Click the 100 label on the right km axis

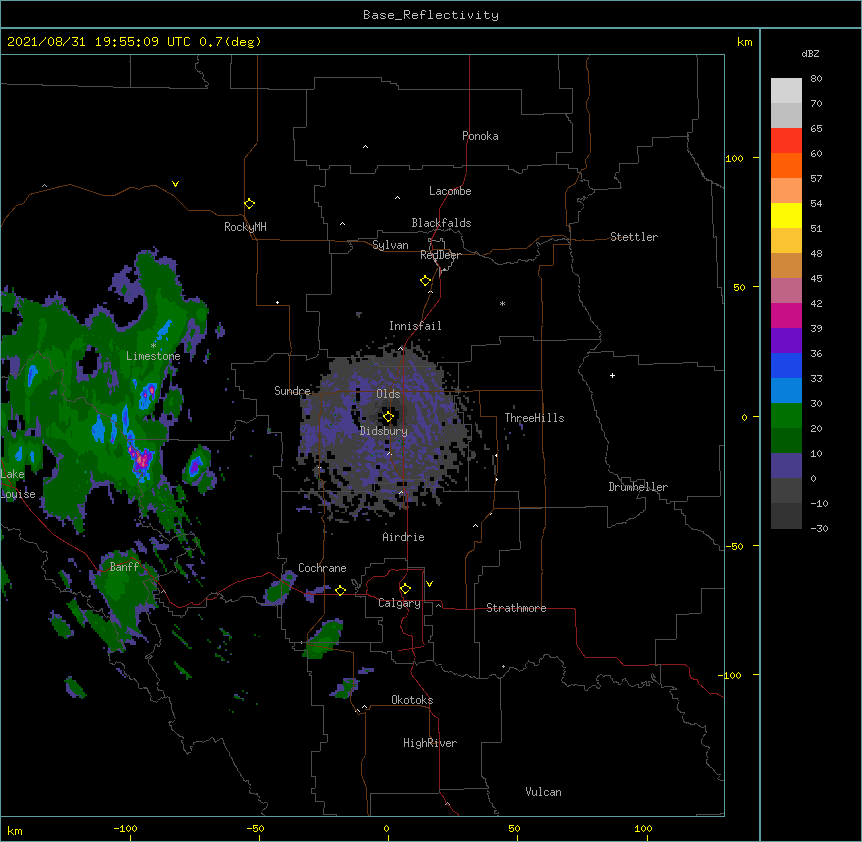(x=734, y=159)
